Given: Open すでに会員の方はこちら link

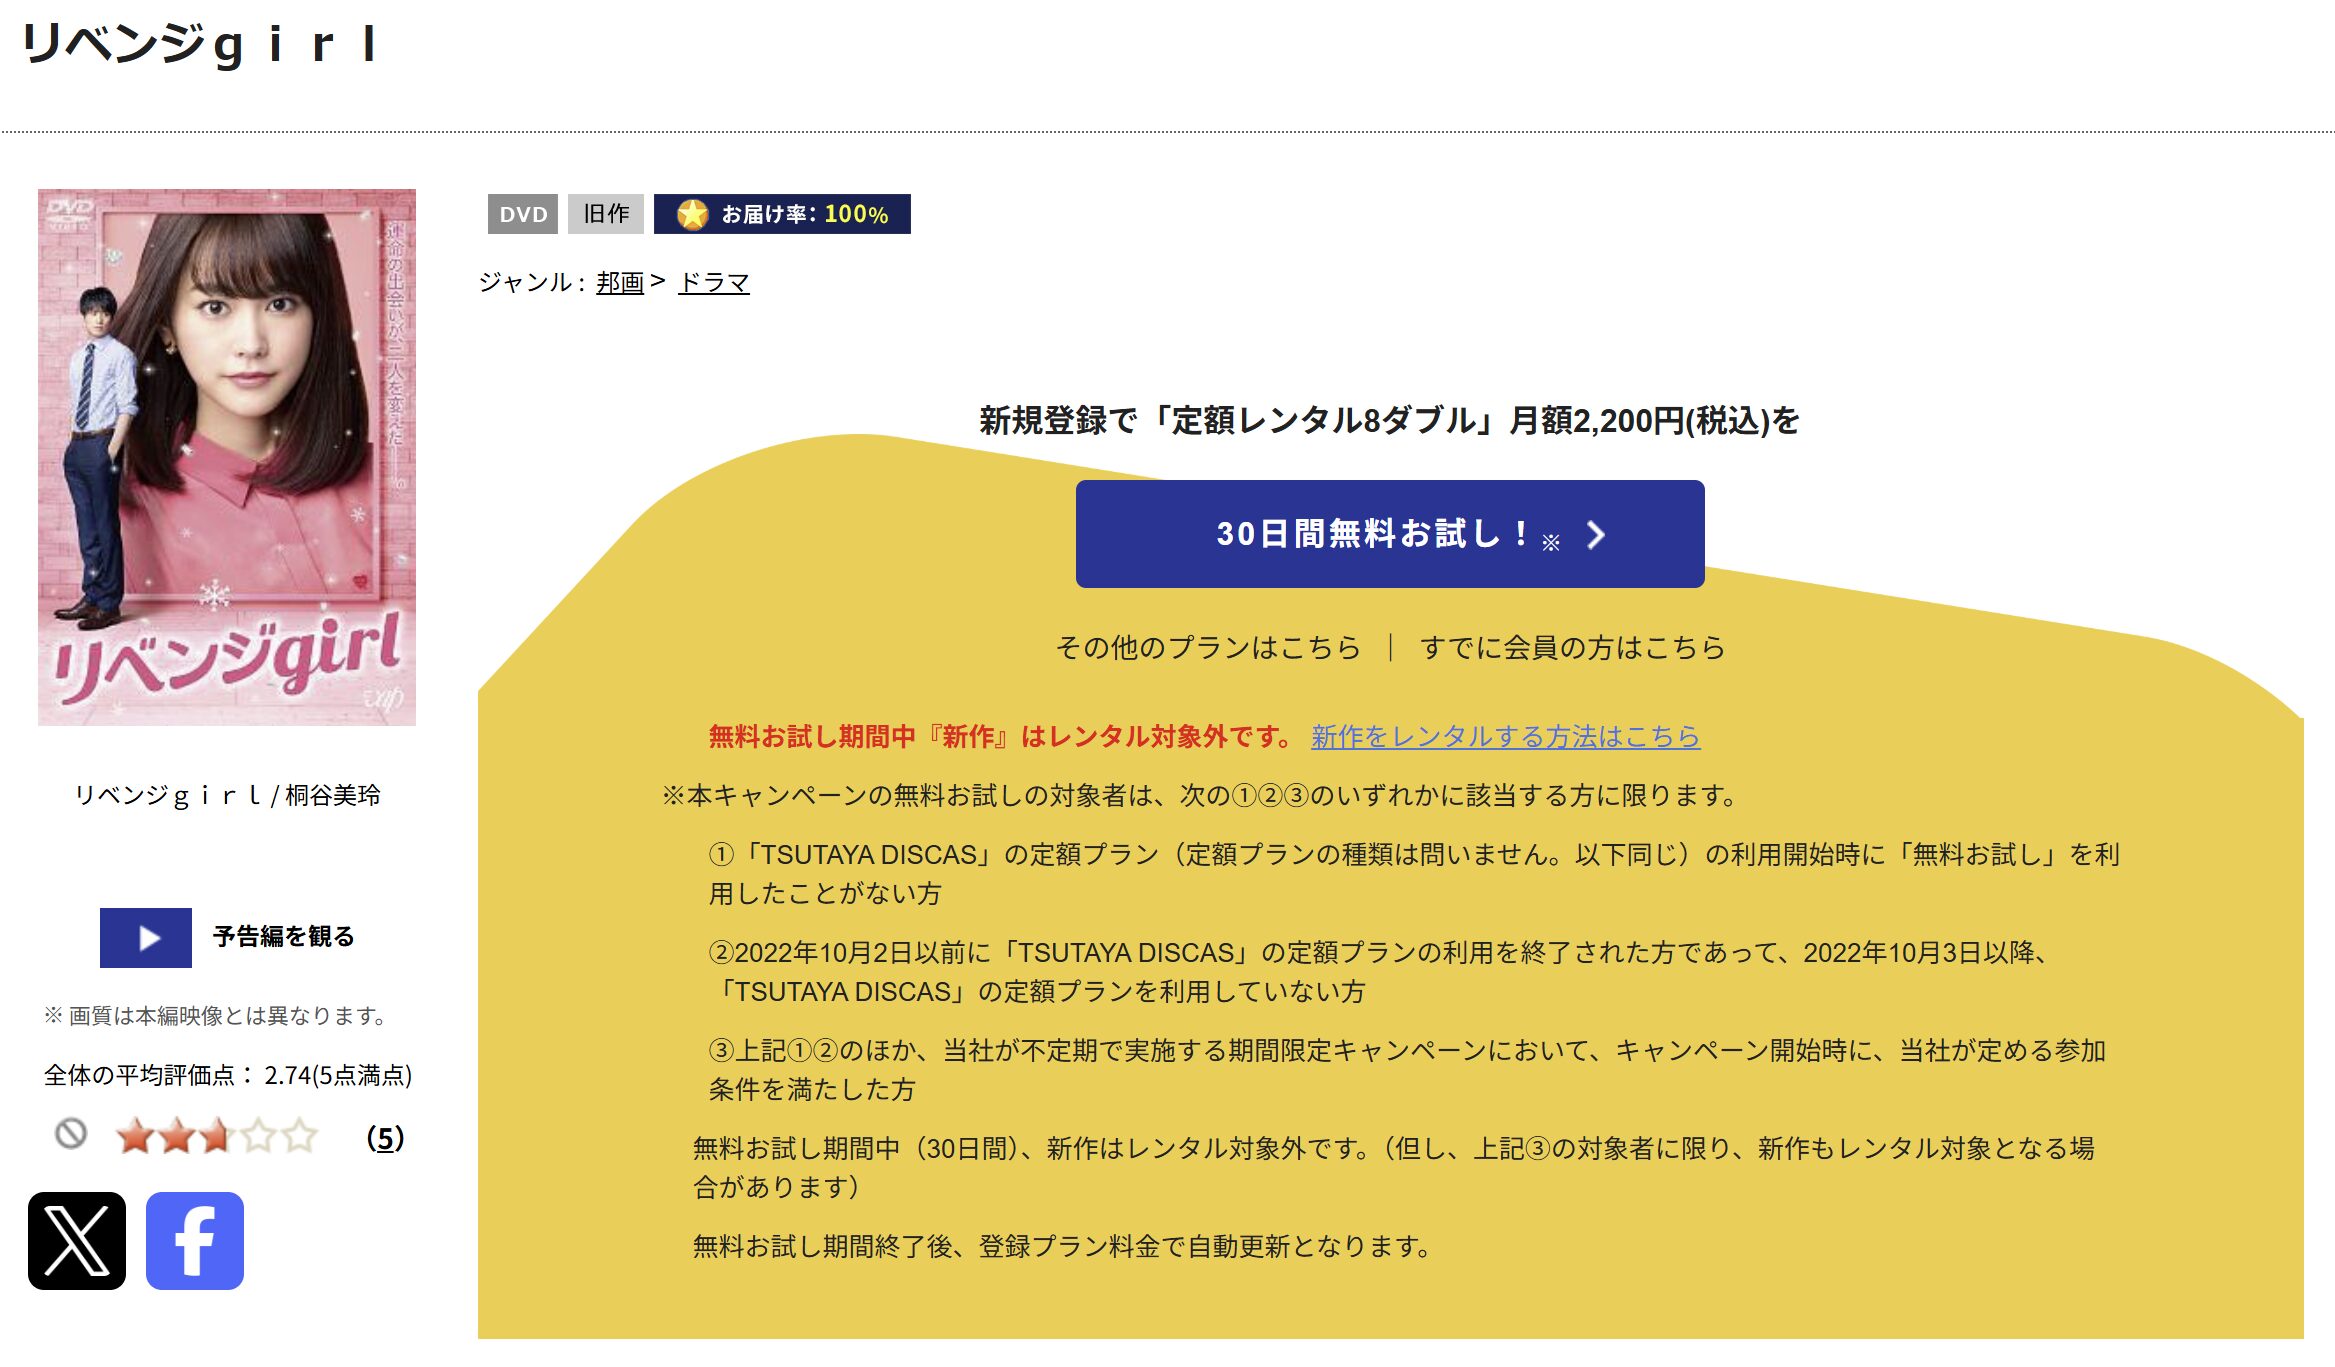Looking at the screenshot, I should (1572, 647).
